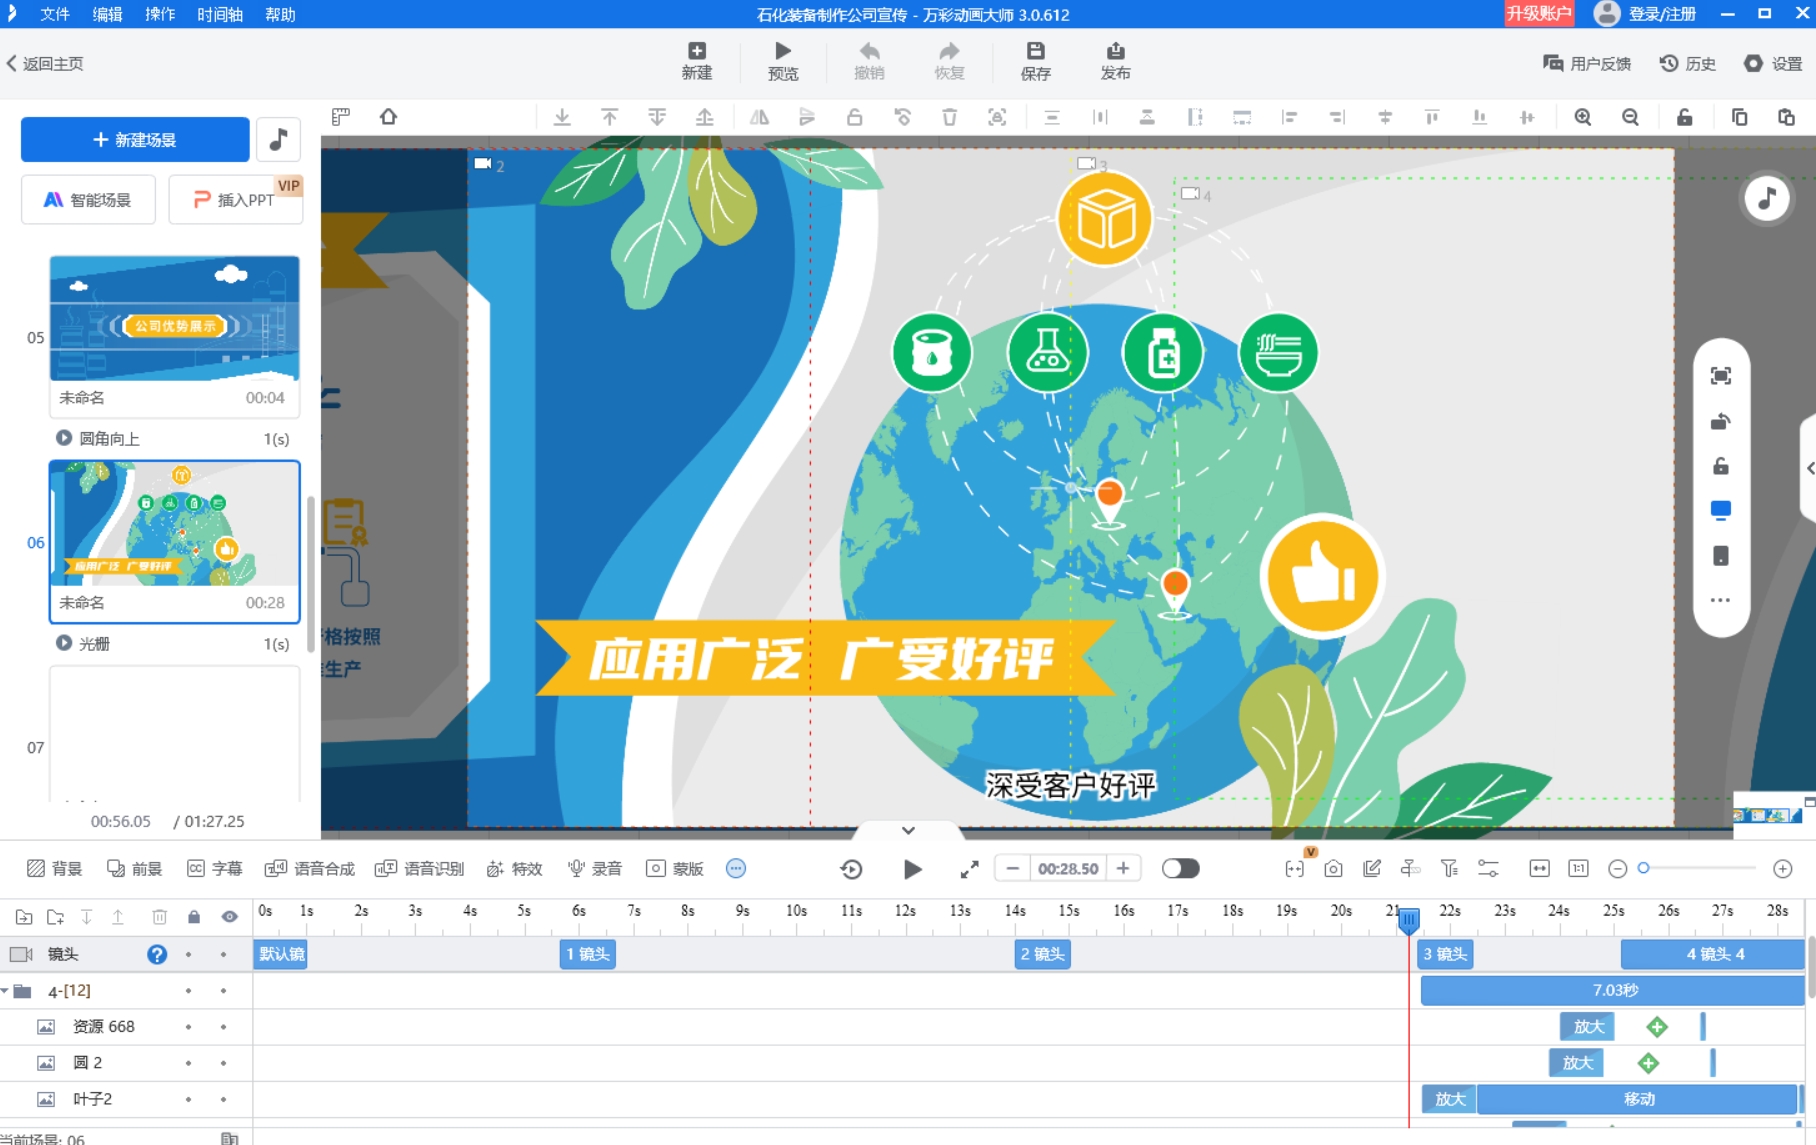Collapse the 4-[12] folder group
This screenshot has height=1145, width=1816.
6,990
